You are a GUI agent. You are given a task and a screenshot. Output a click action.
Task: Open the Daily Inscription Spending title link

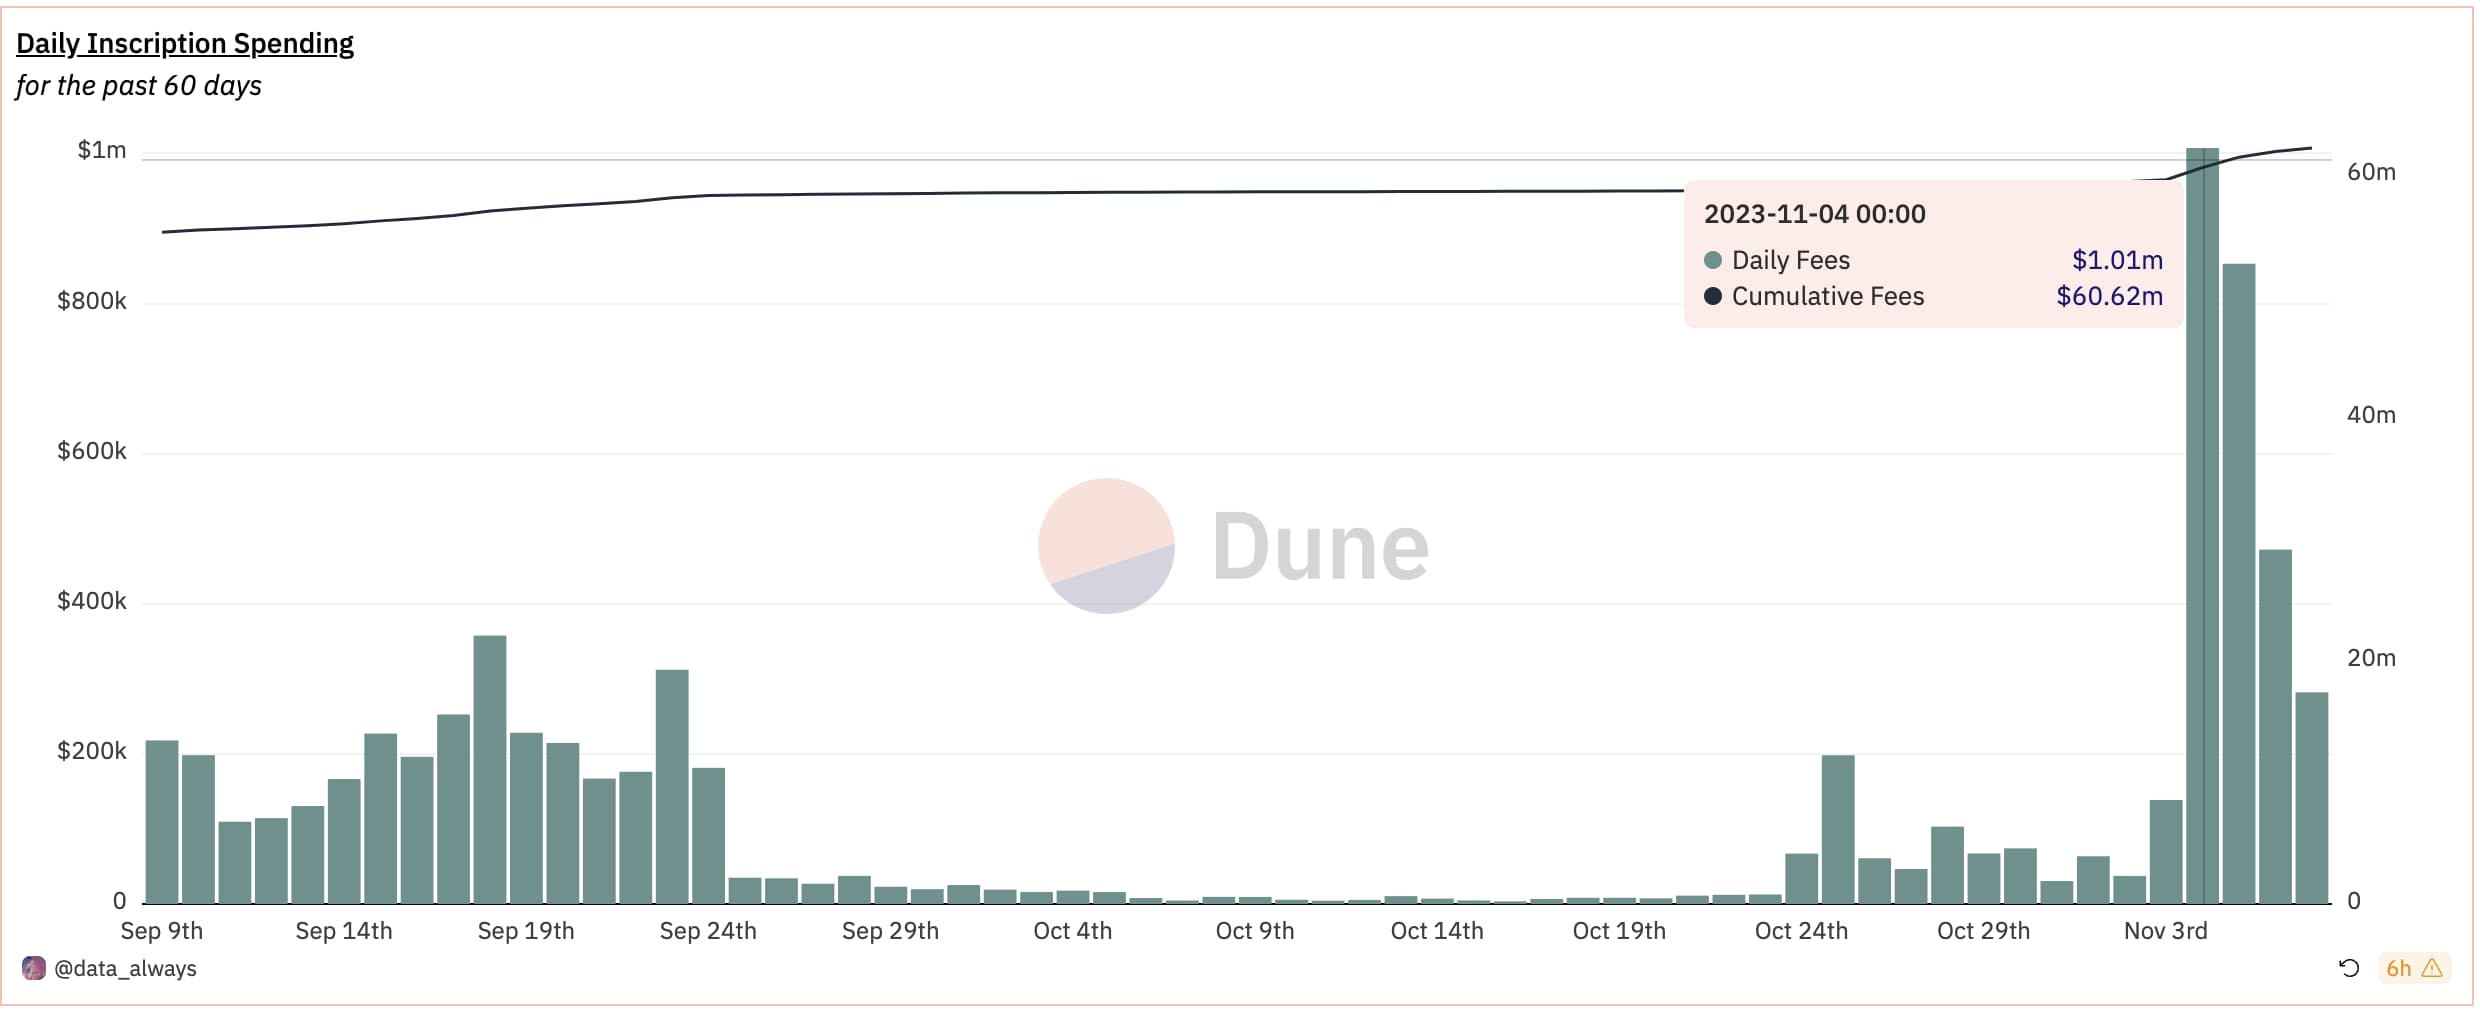[x=185, y=44]
